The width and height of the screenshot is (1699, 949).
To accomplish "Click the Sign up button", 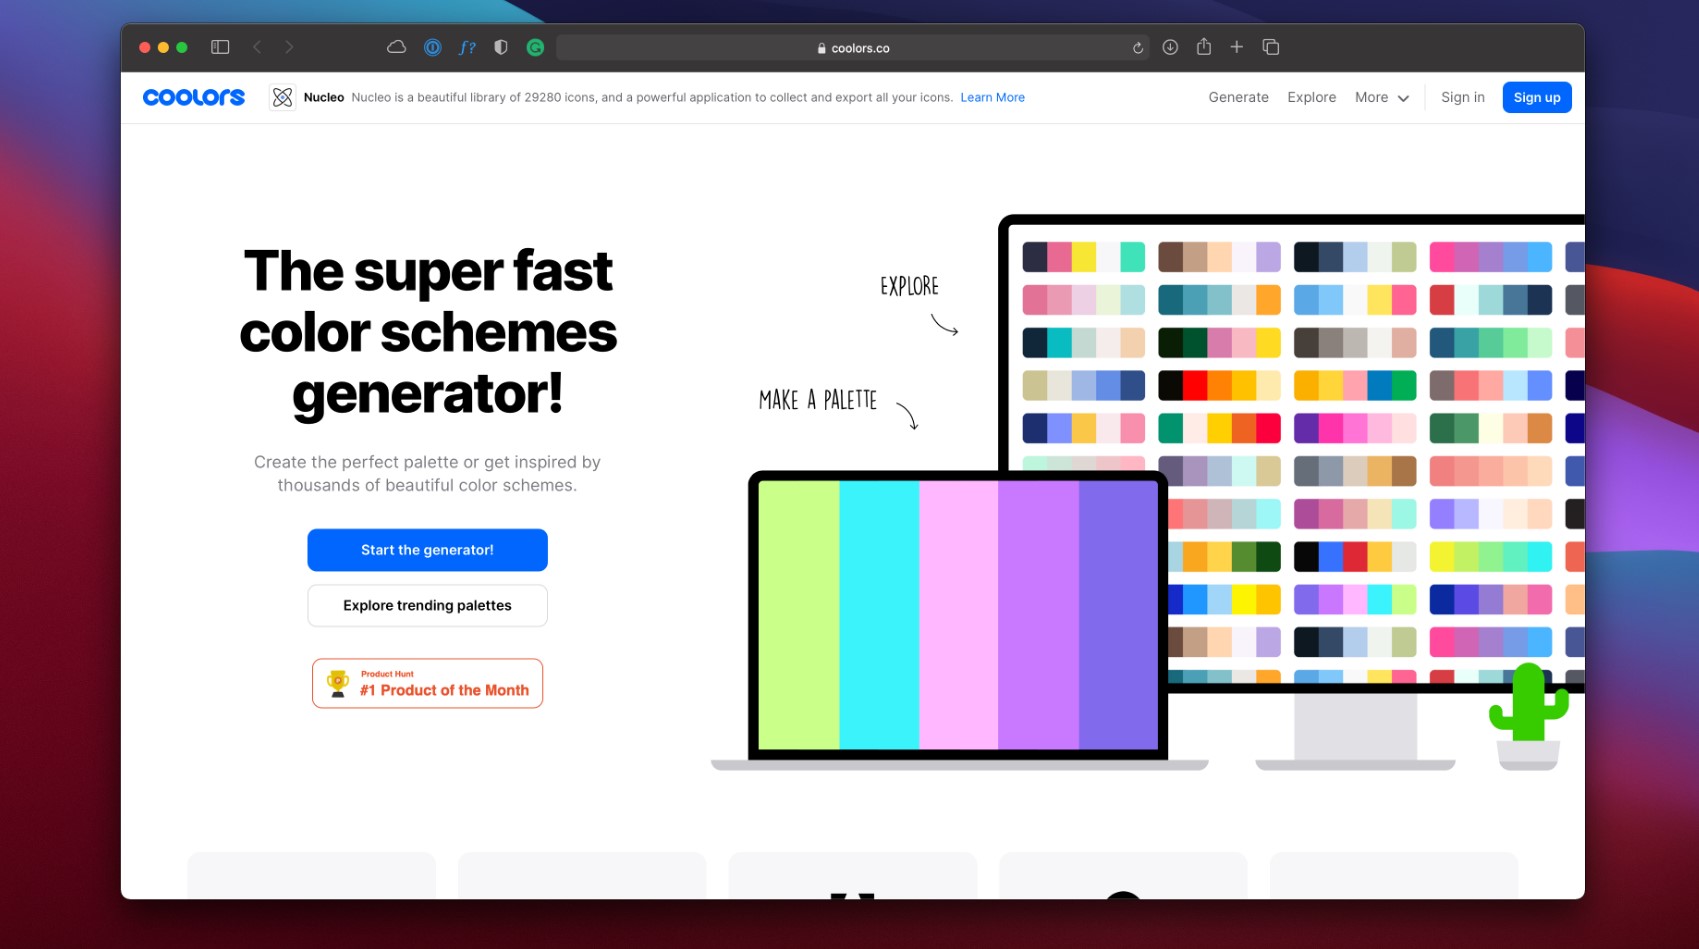I will pyautogui.click(x=1537, y=97).
